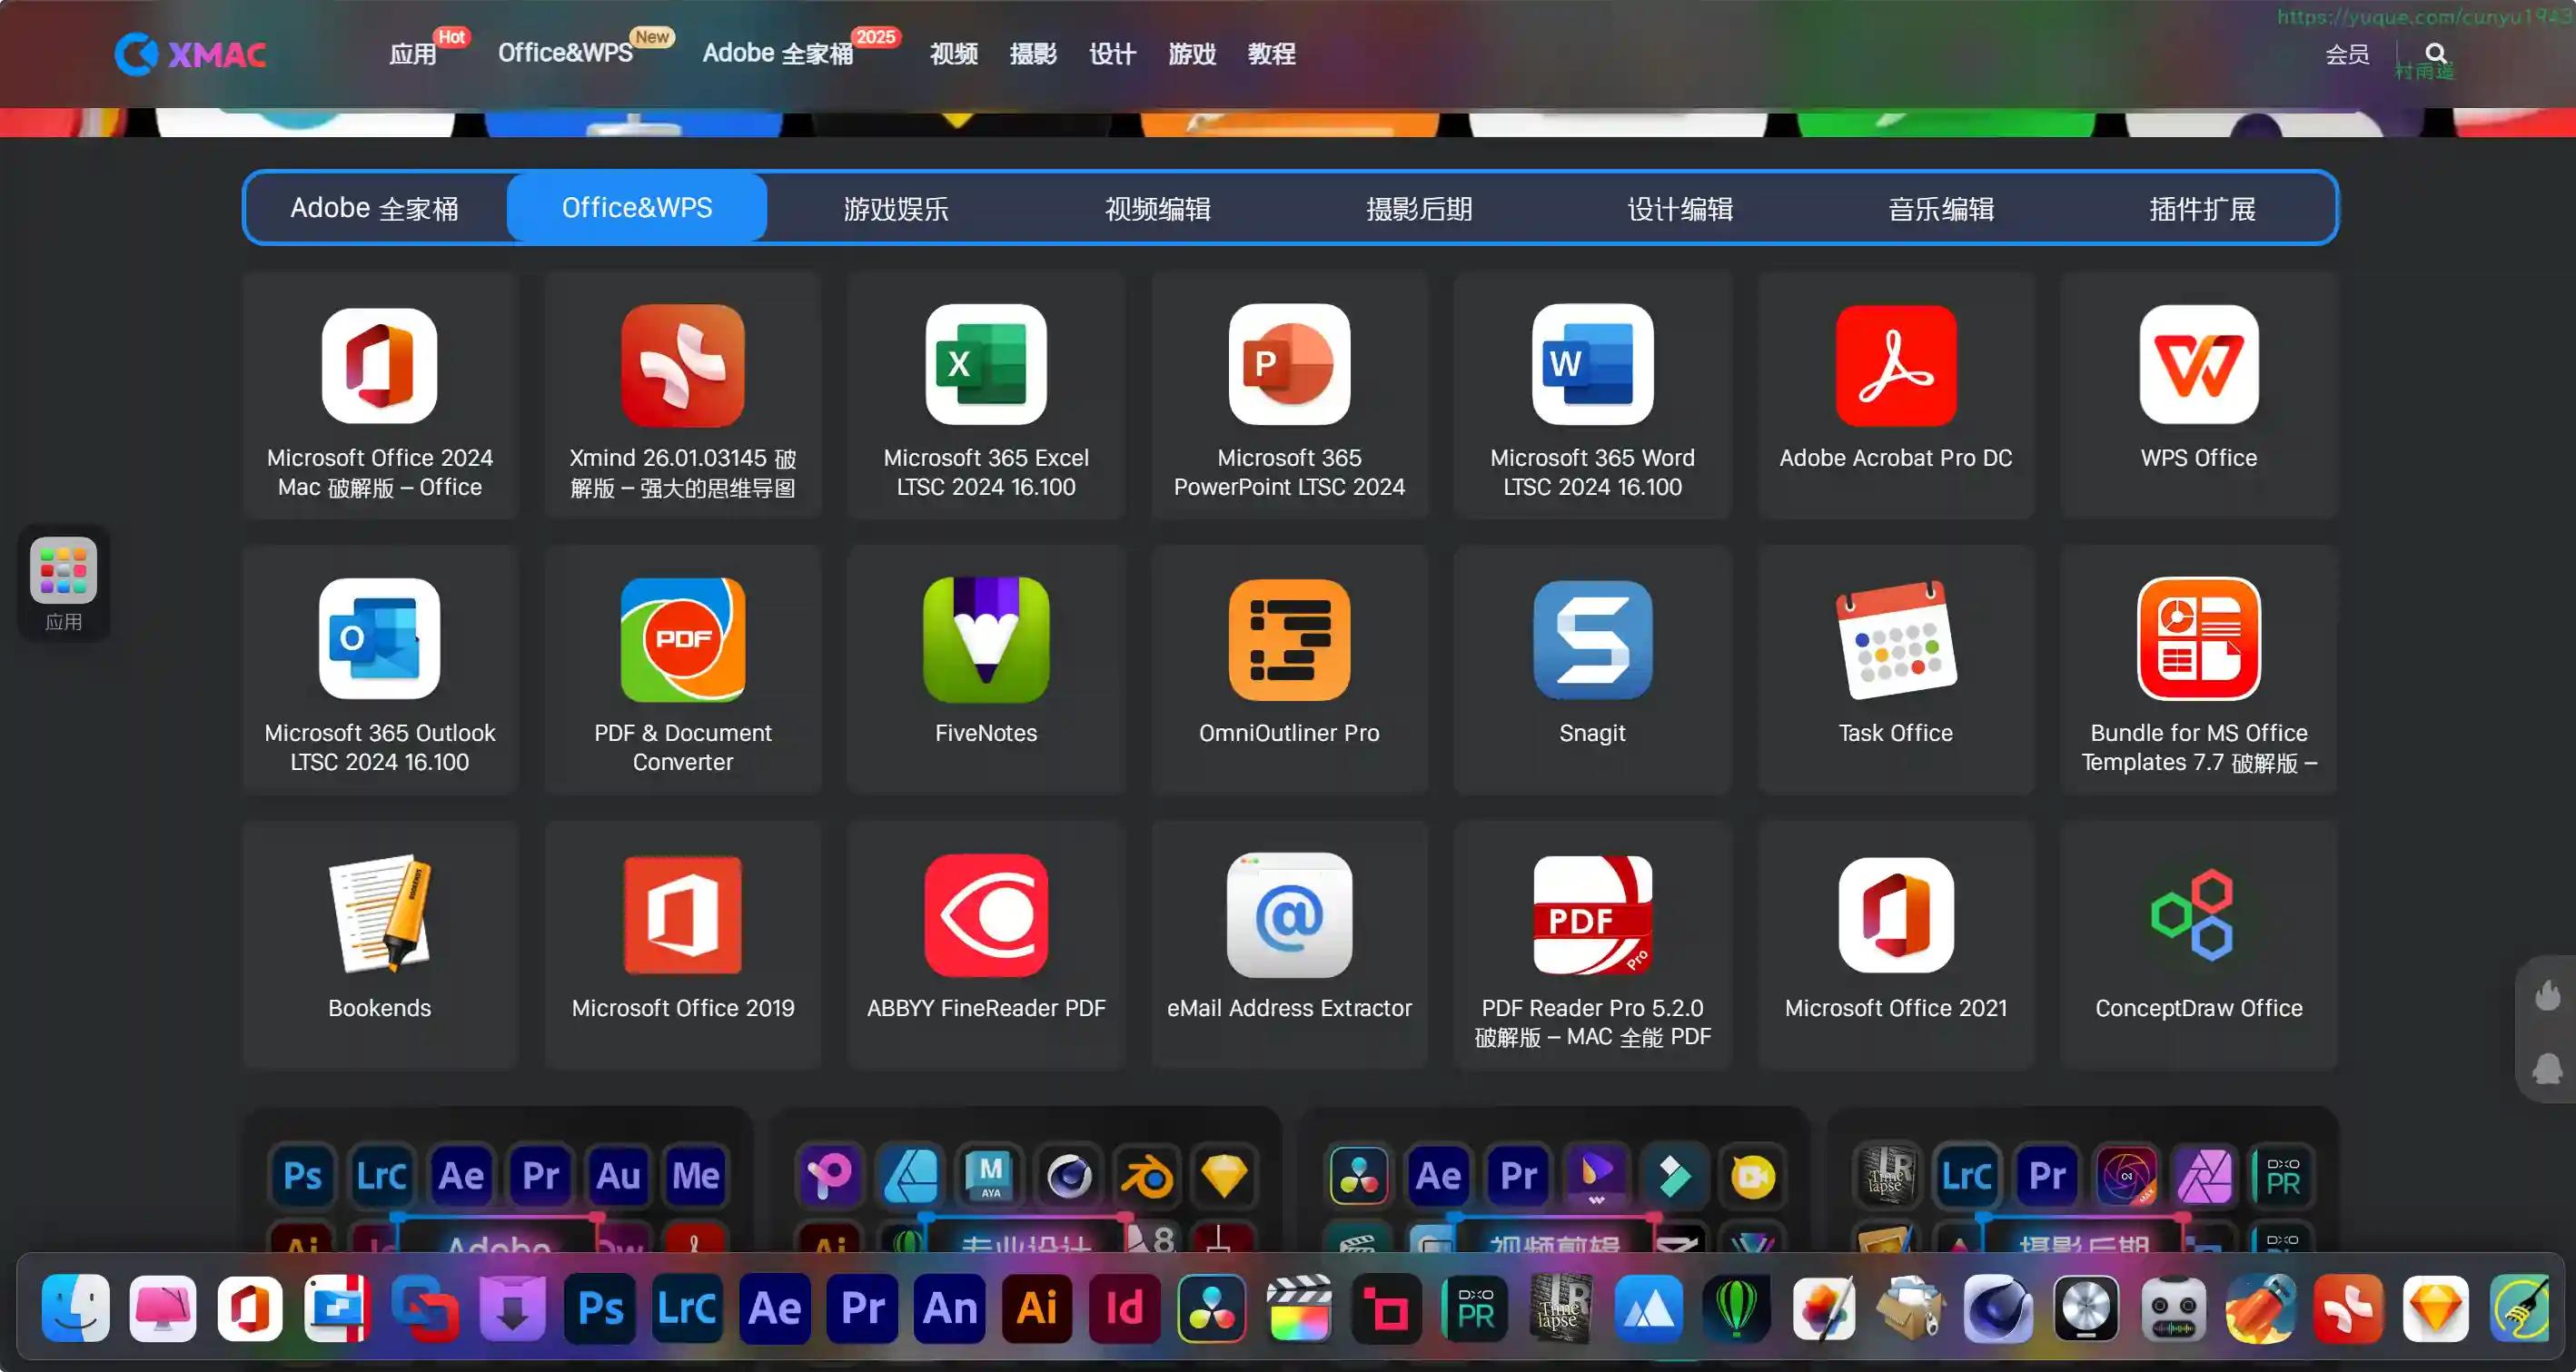Open Photoshop icon in the bottom dock
This screenshot has width=2576, height=1372.
(600, 1308)
